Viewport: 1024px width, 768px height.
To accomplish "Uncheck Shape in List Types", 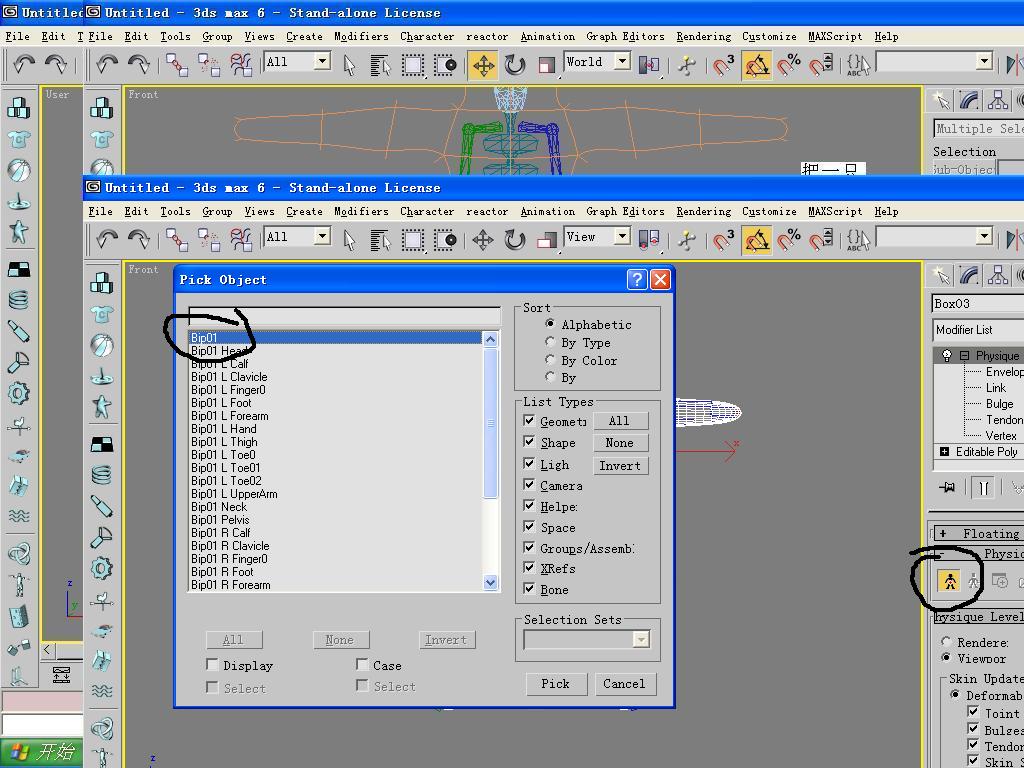I will pyautogui.click(x=530, y=442).
